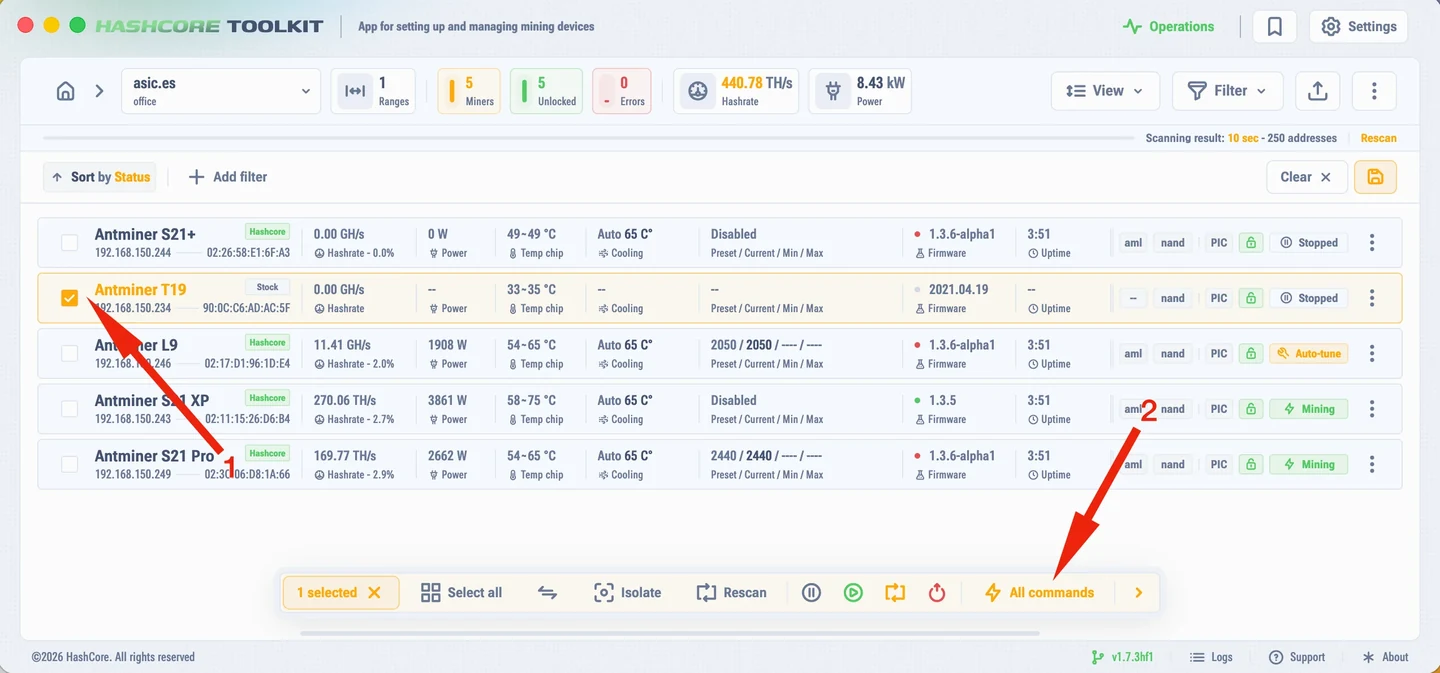The height and width of the screenshot is (673, 1440).
Task: Open the Filter dropdown
Action: click(1227, 91)
